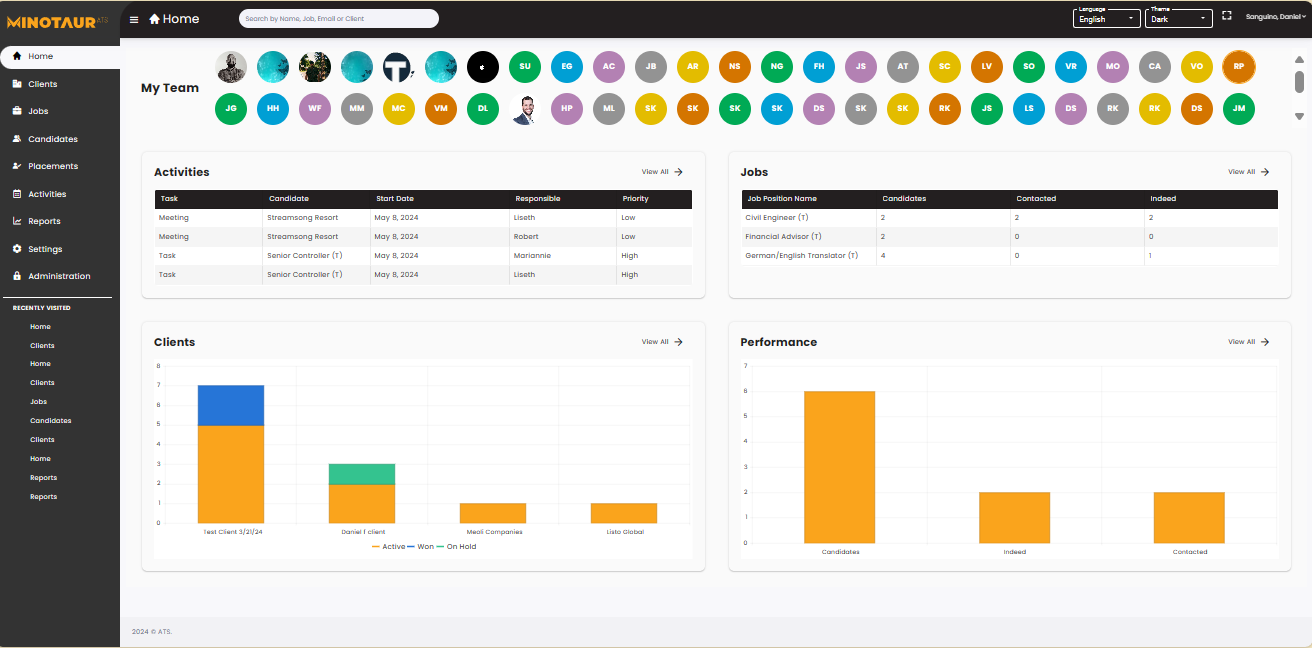Open the Sanguino, Daniel user menu
Viewport: 1312px width, 648px height.
click(1275, 17)
